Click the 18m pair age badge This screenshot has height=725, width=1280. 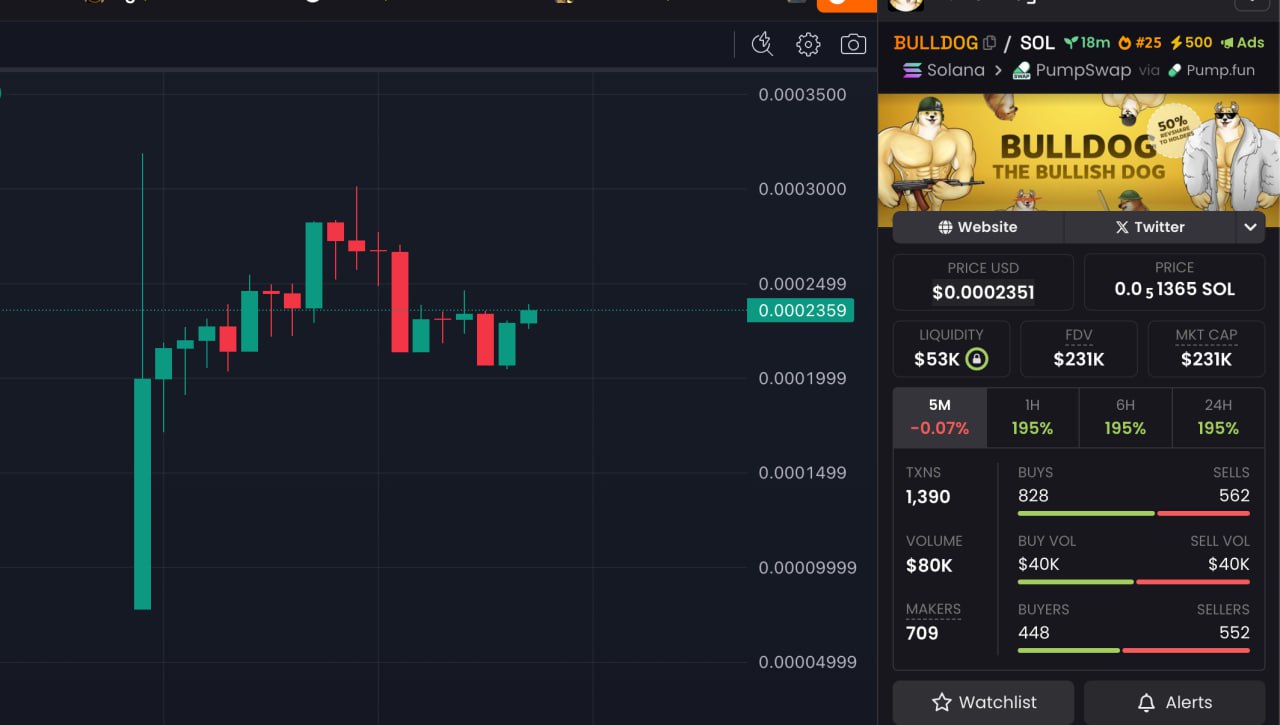[1087, 43]
